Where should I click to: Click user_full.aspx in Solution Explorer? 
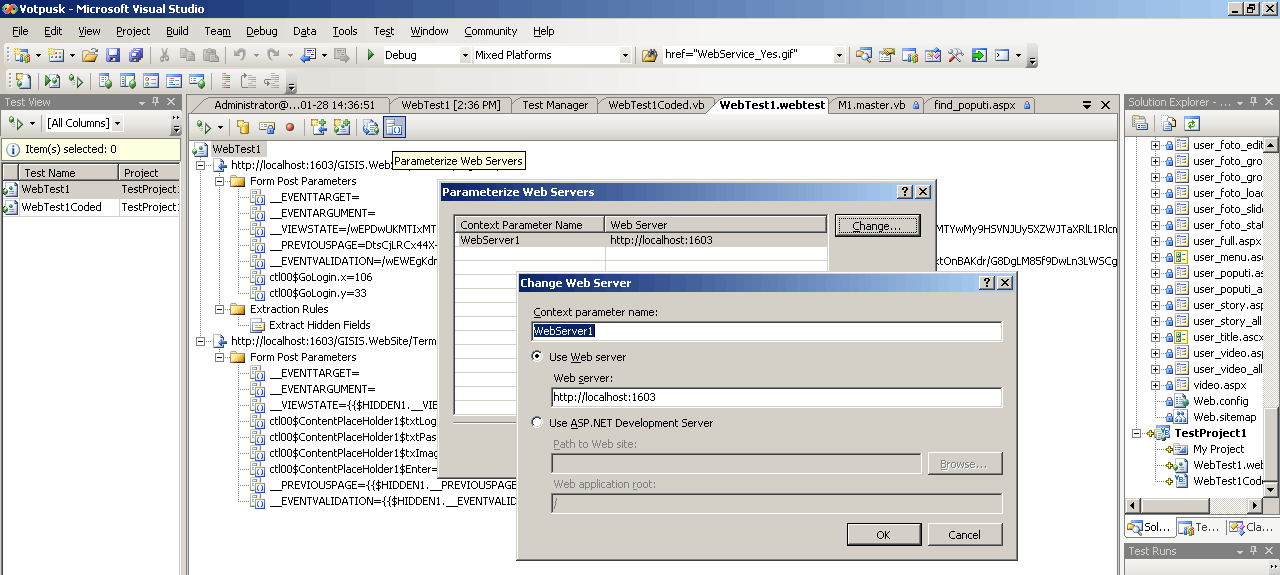(1227, 241)
